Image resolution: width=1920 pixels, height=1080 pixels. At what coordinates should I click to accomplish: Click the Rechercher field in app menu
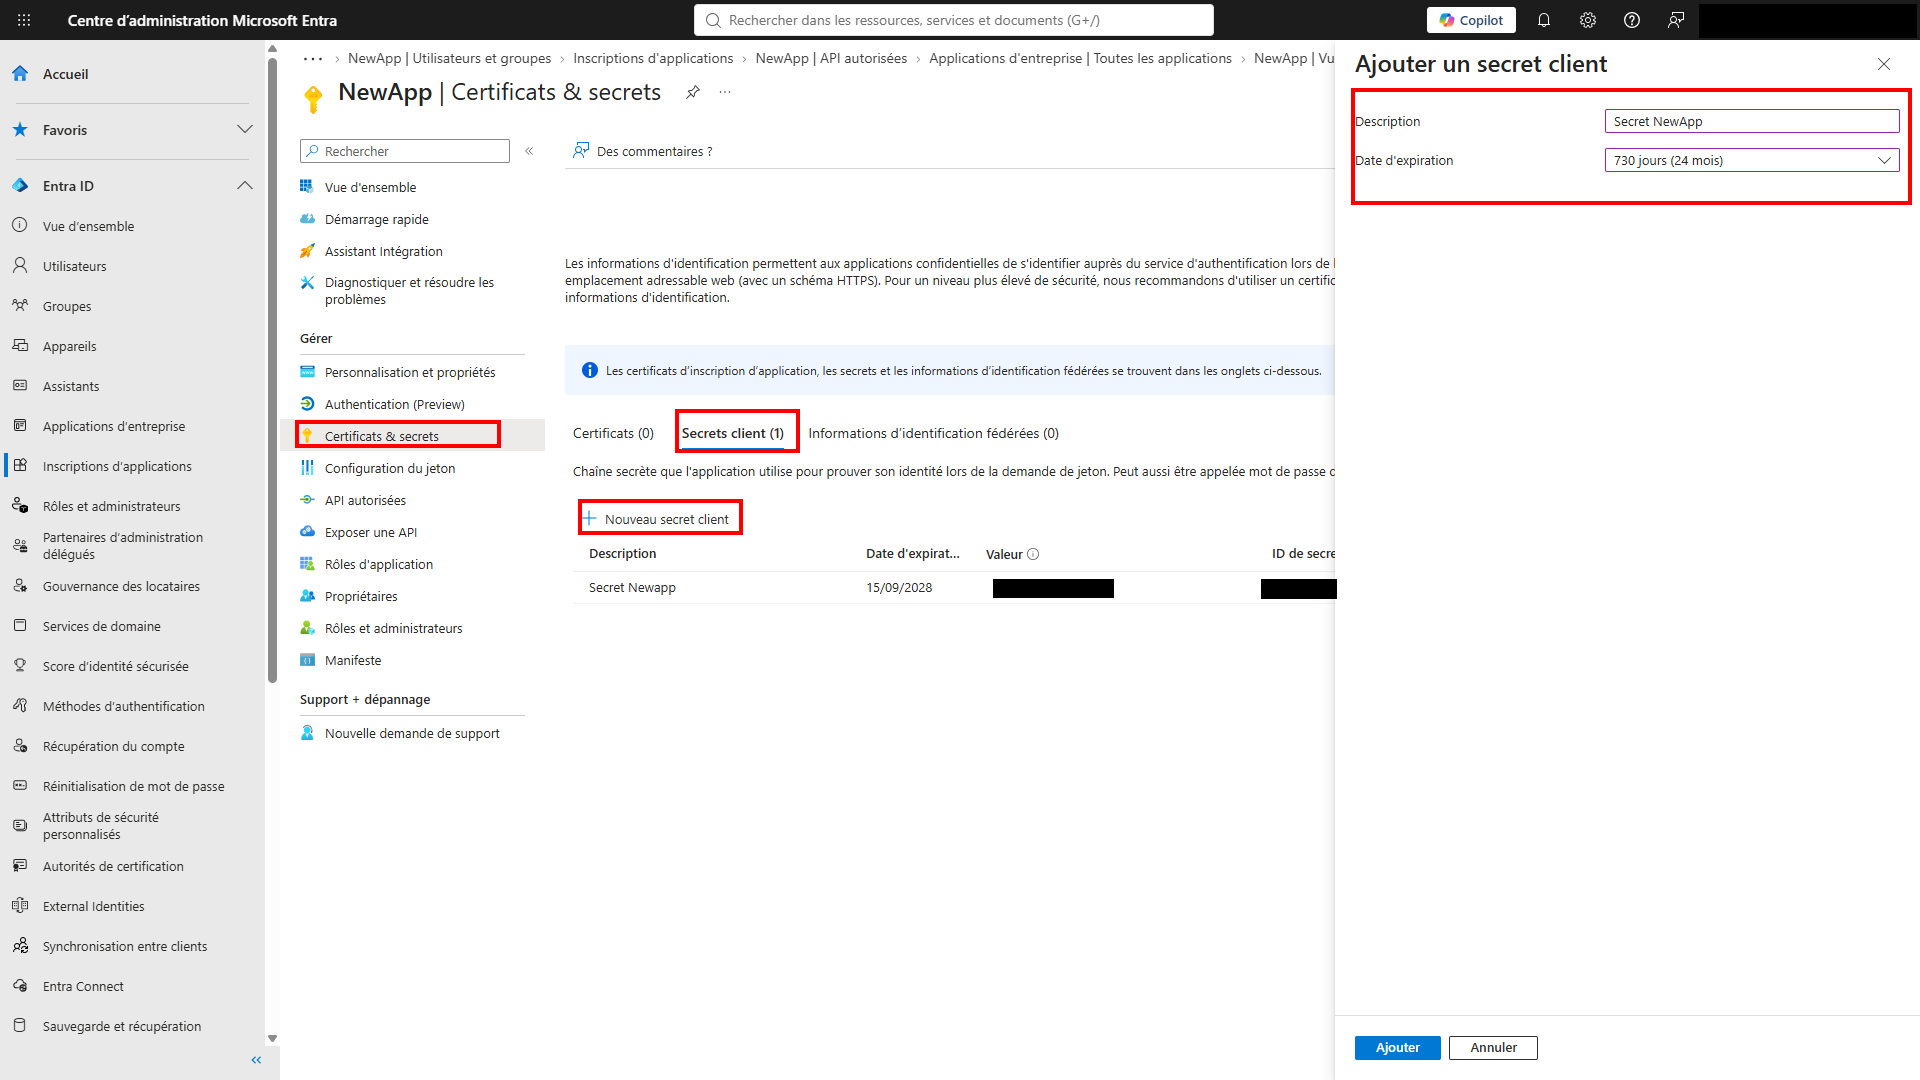405,151
